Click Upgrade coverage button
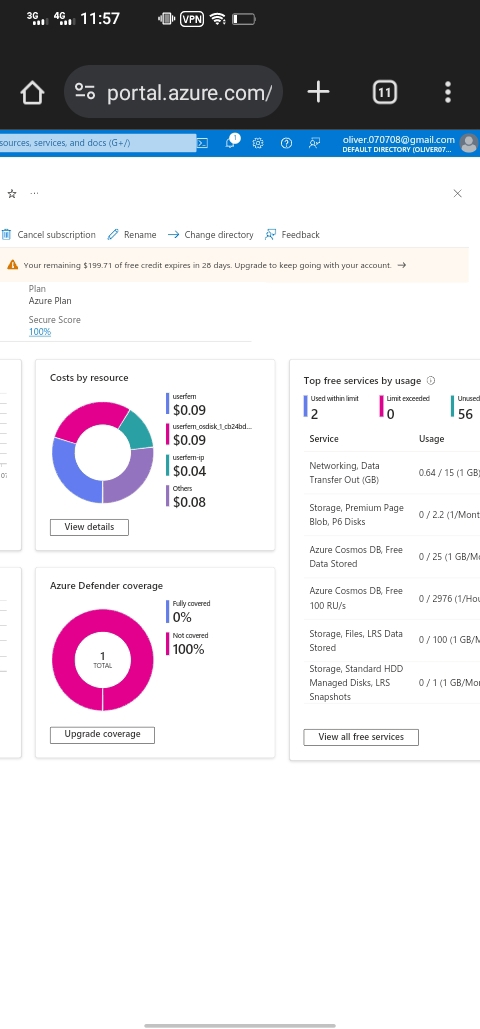The width and height of the screenshot is (480, 1029). pyautogui.click(x=102, y=735)
